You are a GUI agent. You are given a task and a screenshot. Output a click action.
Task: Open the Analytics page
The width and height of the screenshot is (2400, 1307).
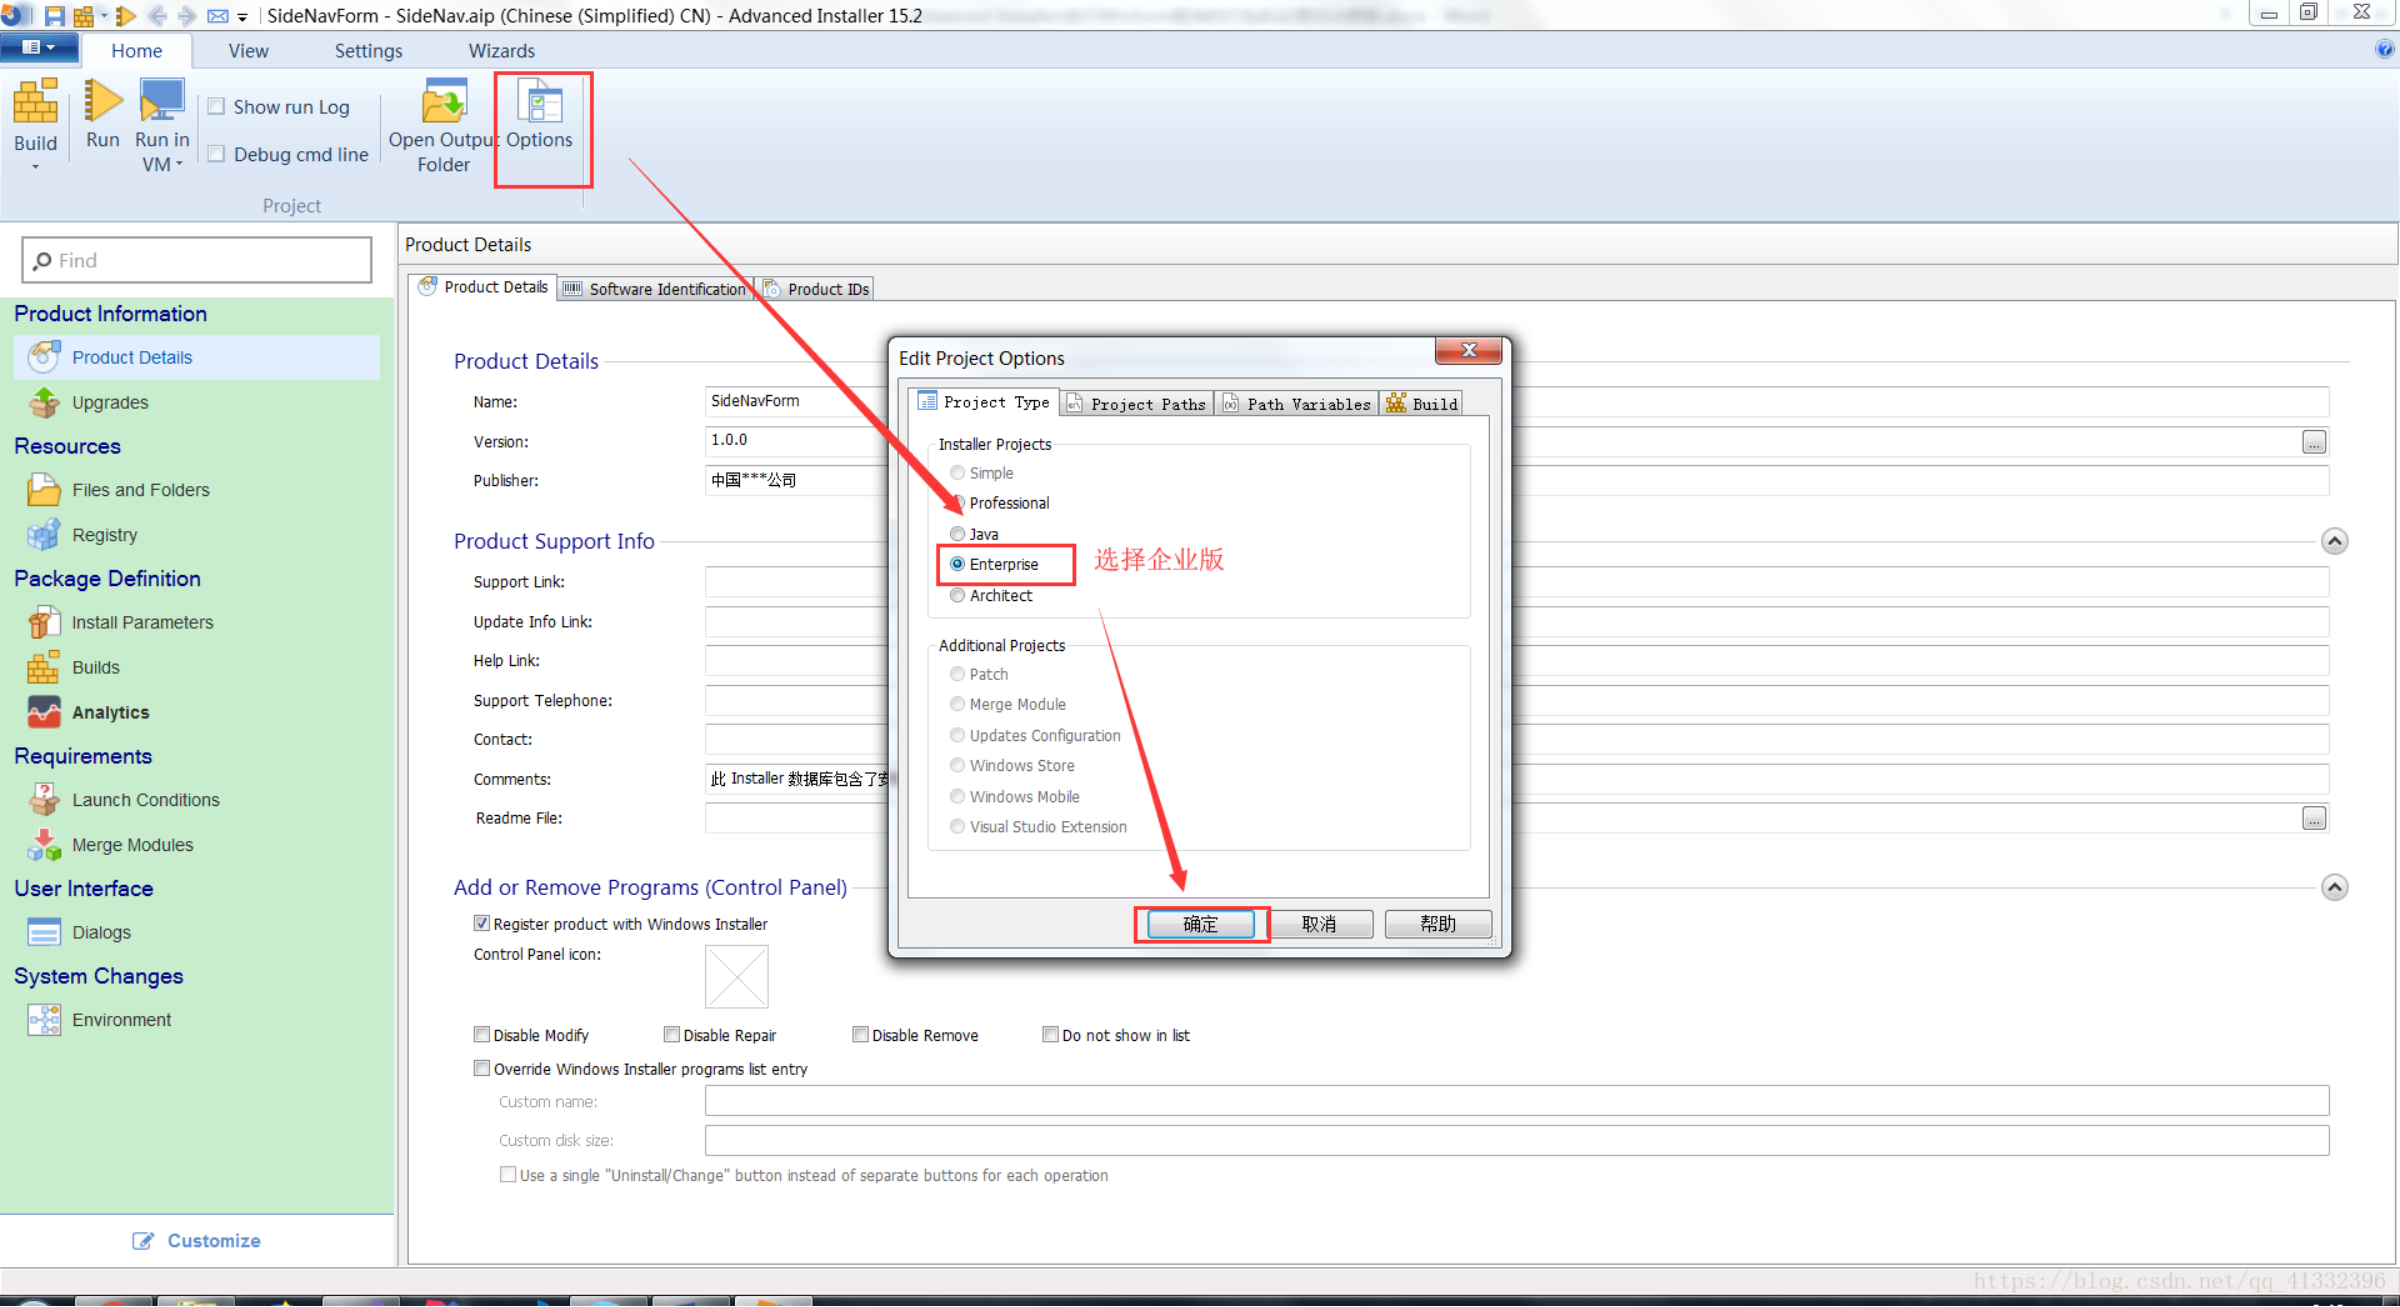(x=110, y=712)
